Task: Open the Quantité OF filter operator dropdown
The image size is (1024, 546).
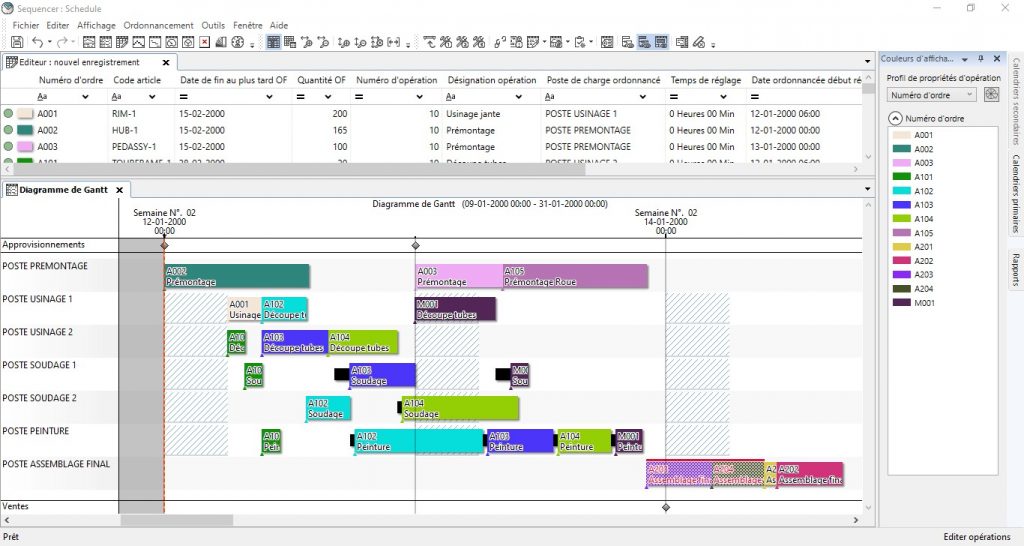Action: (328, 97)
